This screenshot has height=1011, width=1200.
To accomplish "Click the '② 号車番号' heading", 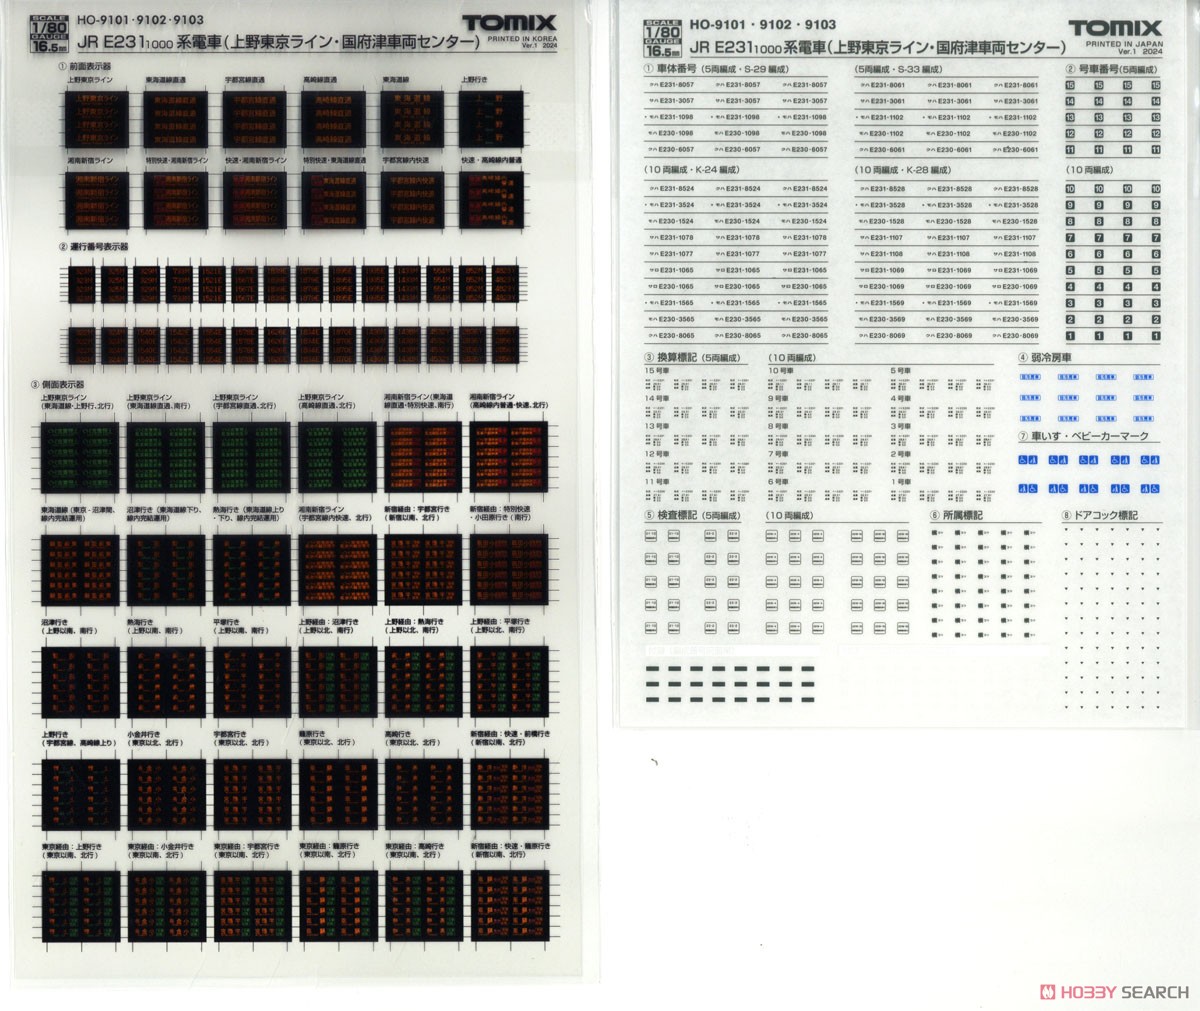I will pos(1091,70).
